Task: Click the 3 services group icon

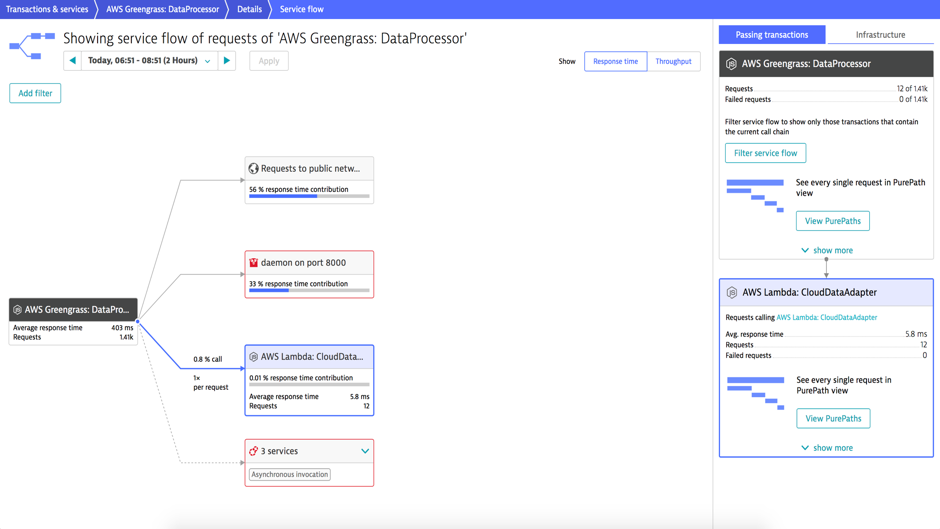Action: [x=254, y=451]
